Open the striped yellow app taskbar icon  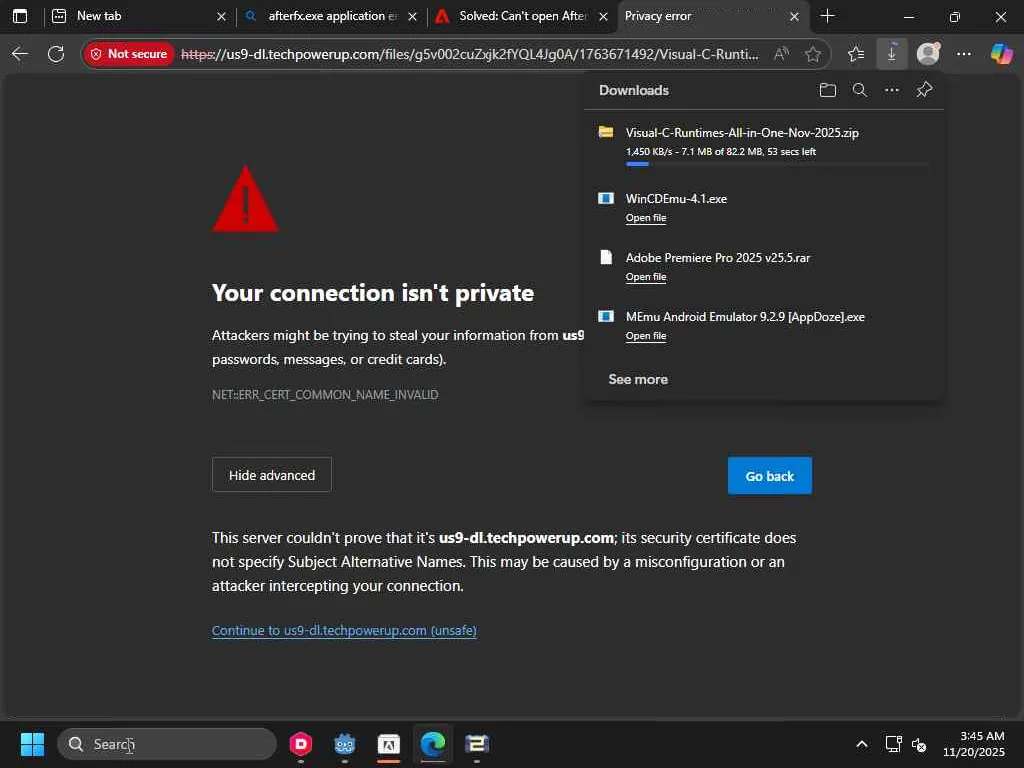click(x=477, y=744)
